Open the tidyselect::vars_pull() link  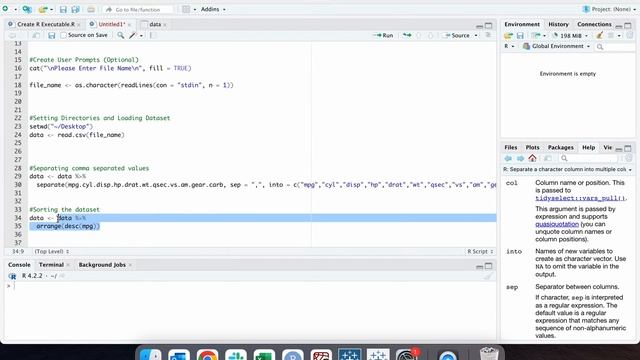580,198
